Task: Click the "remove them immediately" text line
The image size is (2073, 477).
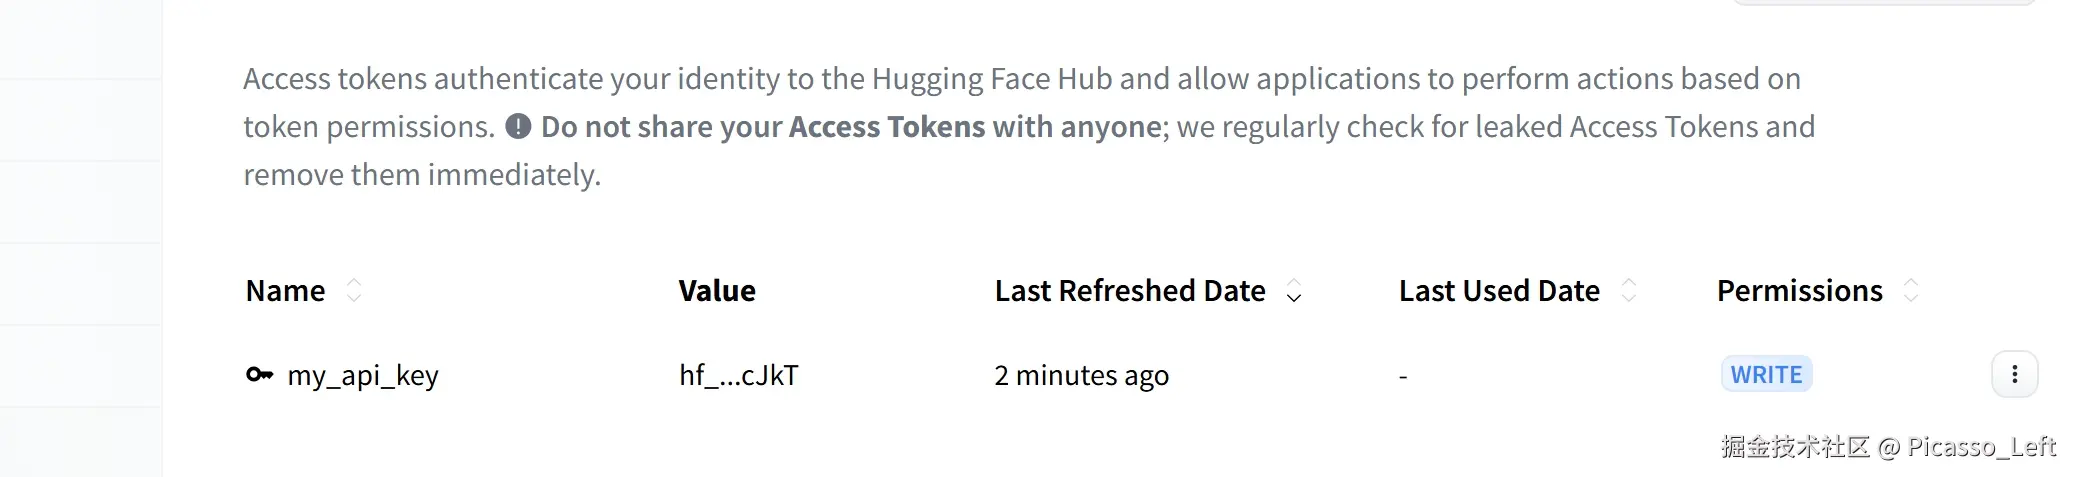Action: click(x=422, y=175)
